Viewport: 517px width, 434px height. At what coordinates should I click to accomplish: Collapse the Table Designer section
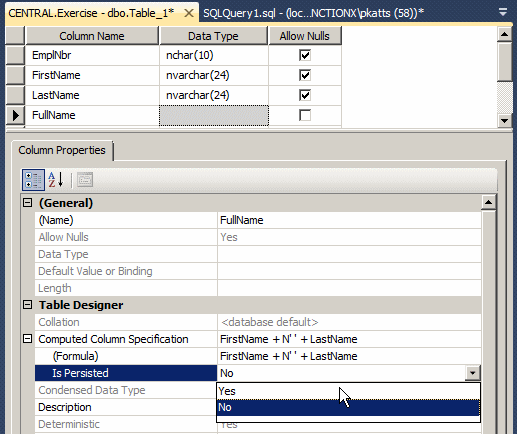28,305
